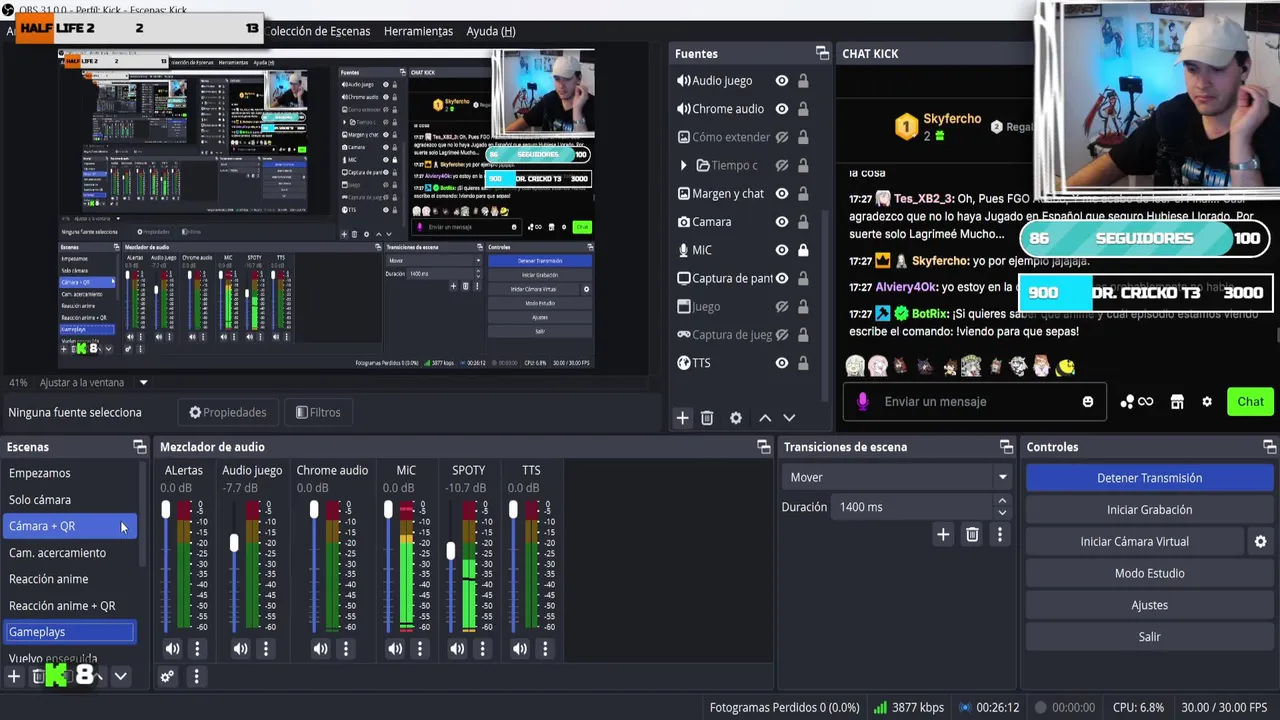Screen dimensions: 1280x720
Task: Open source properties gear in Fuentes
Action: 736,418
